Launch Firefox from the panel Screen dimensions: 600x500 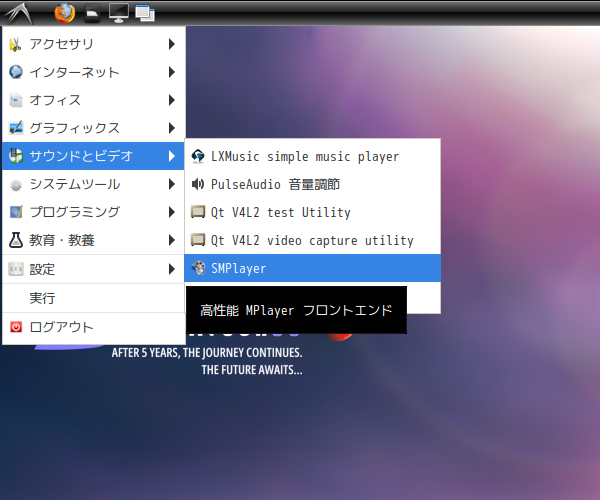[x=64, y=13]
